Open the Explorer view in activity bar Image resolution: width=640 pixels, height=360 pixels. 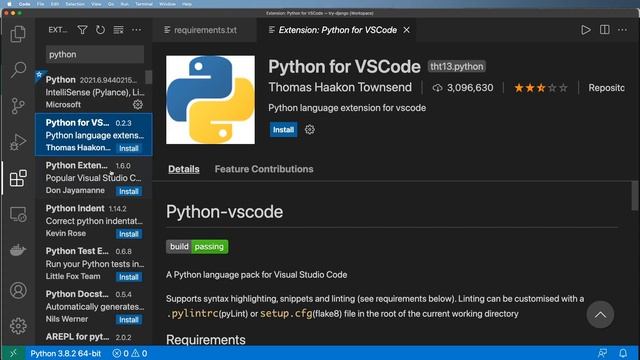pyautogui.click(x=18, y=34)
